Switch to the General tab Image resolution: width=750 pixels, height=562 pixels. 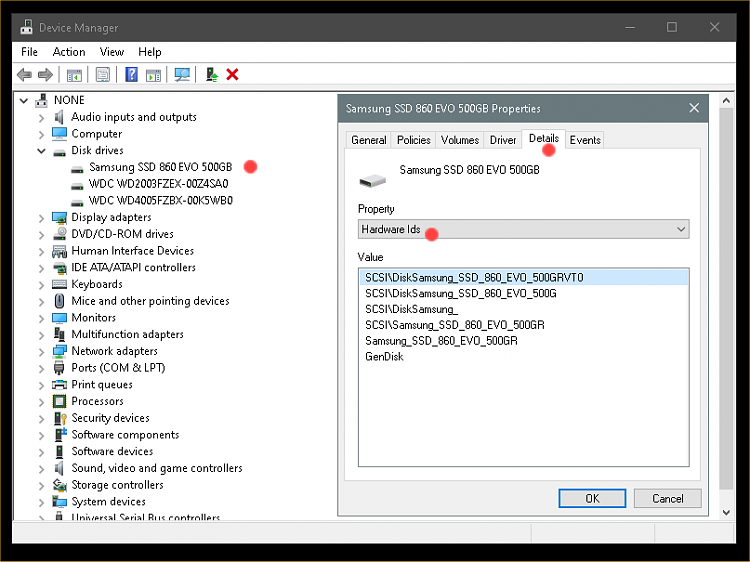pos(368,140)
